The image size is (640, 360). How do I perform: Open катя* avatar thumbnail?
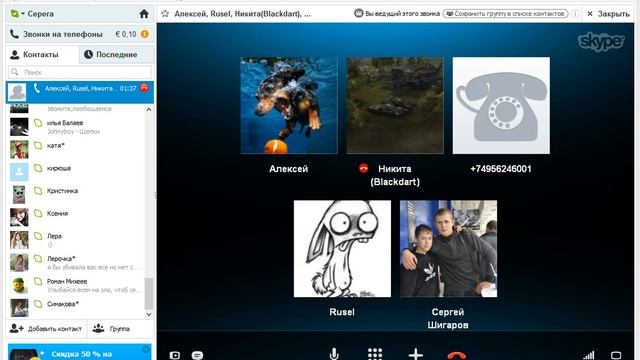click(x=19, y=149)
